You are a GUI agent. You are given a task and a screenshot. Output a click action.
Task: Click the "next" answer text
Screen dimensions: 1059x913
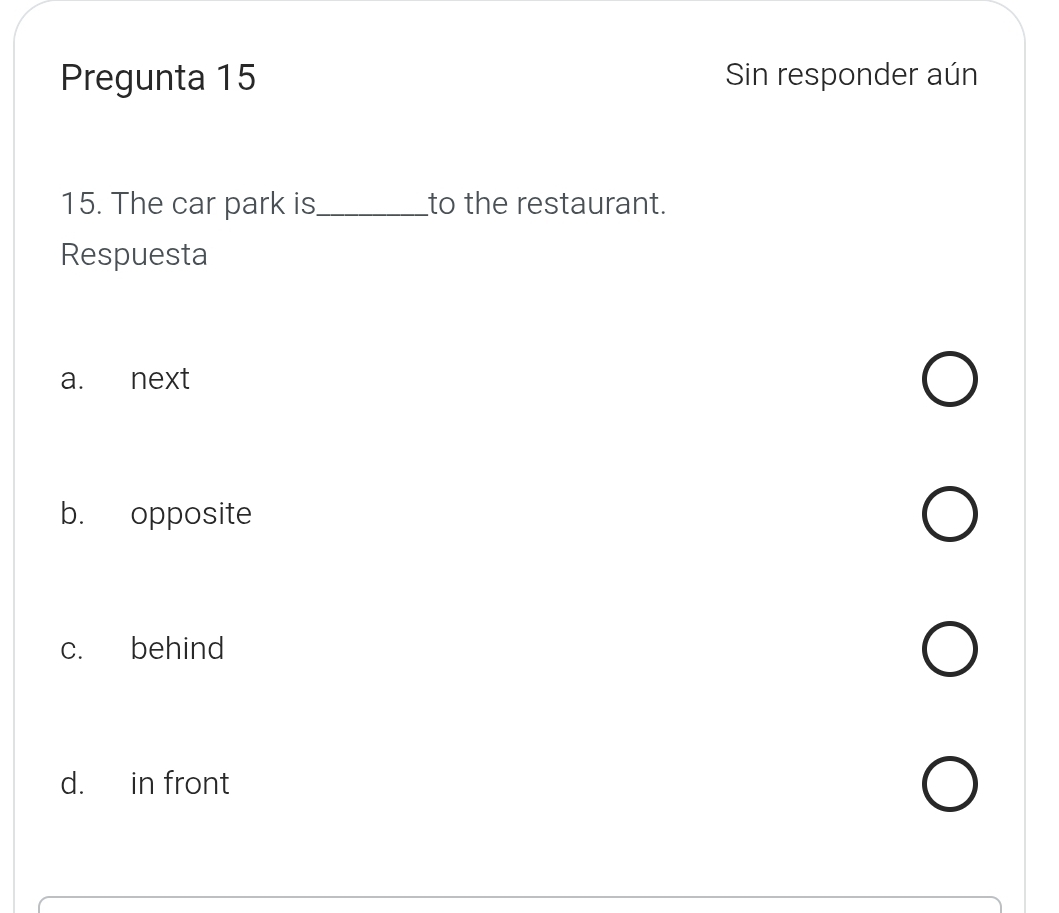[160, 379]
